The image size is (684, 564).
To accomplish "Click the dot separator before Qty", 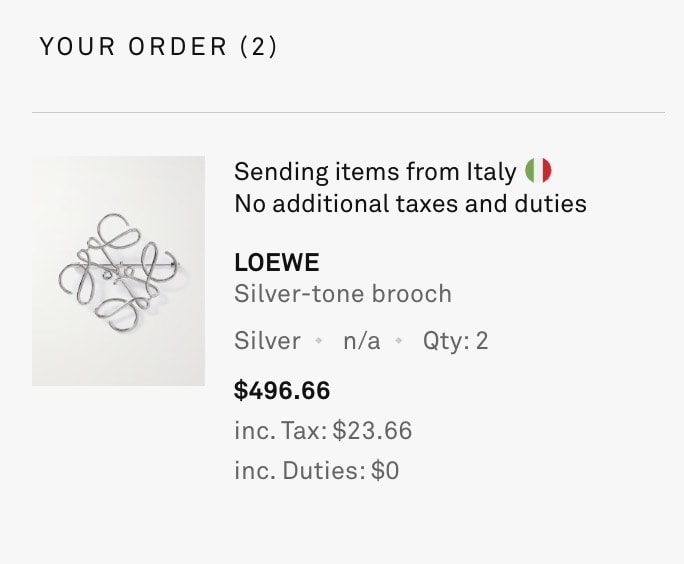I will (x=399, y=341).
